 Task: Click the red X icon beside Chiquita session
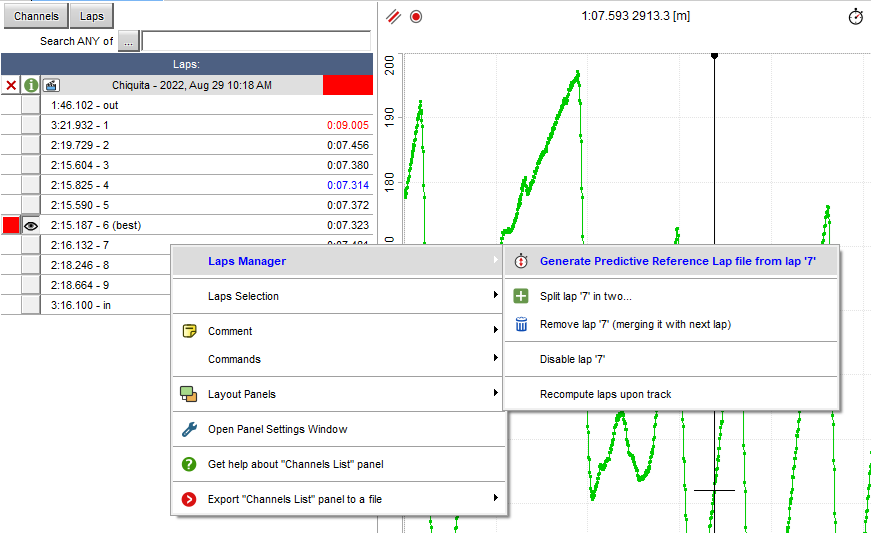click(x=11, y=86)
